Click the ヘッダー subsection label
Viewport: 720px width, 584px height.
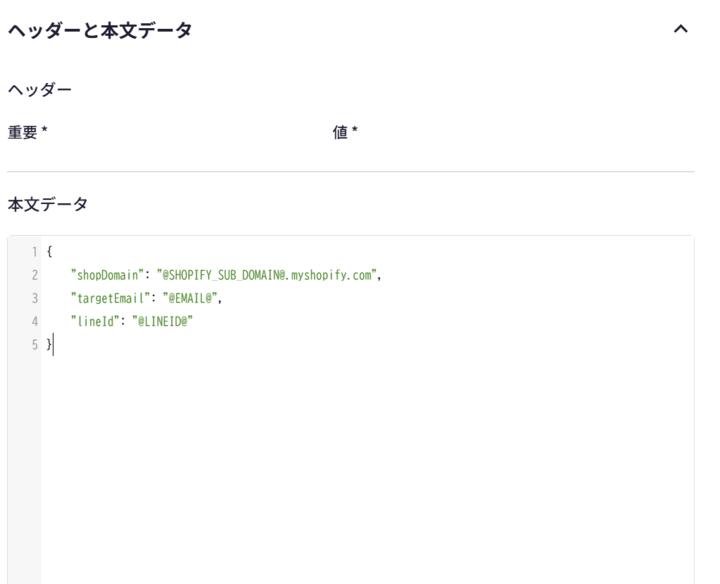pos(39,90)
